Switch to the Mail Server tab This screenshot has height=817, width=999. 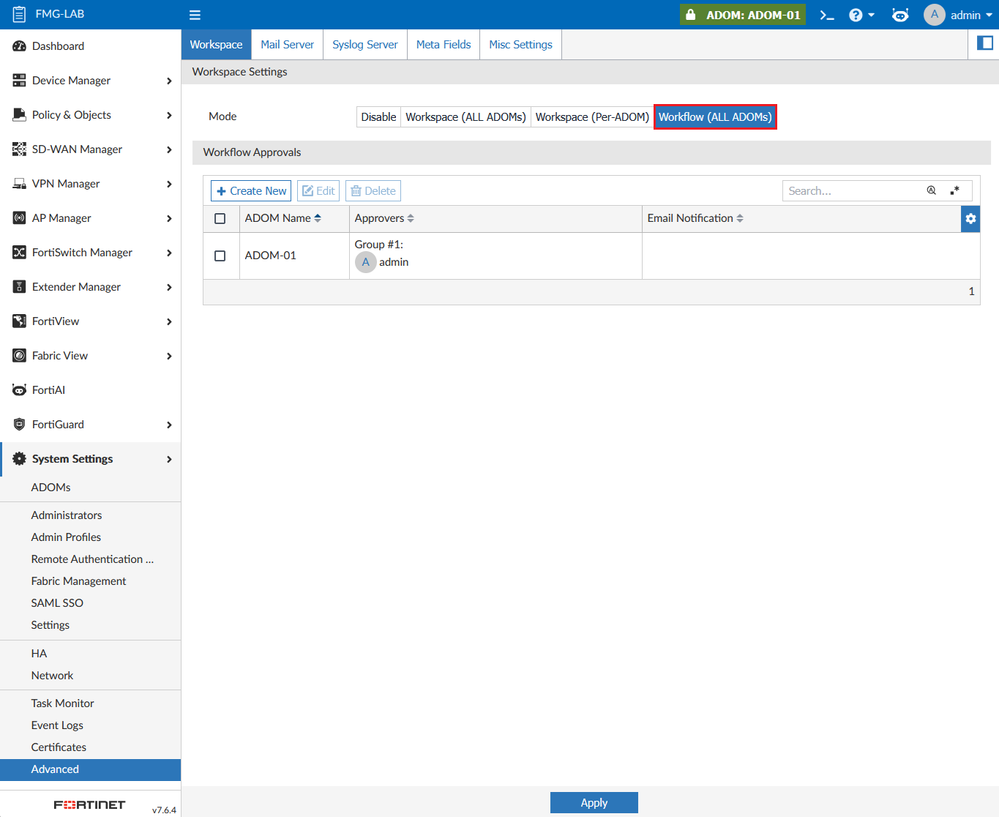pyautogui.click(x=287, y=45)
